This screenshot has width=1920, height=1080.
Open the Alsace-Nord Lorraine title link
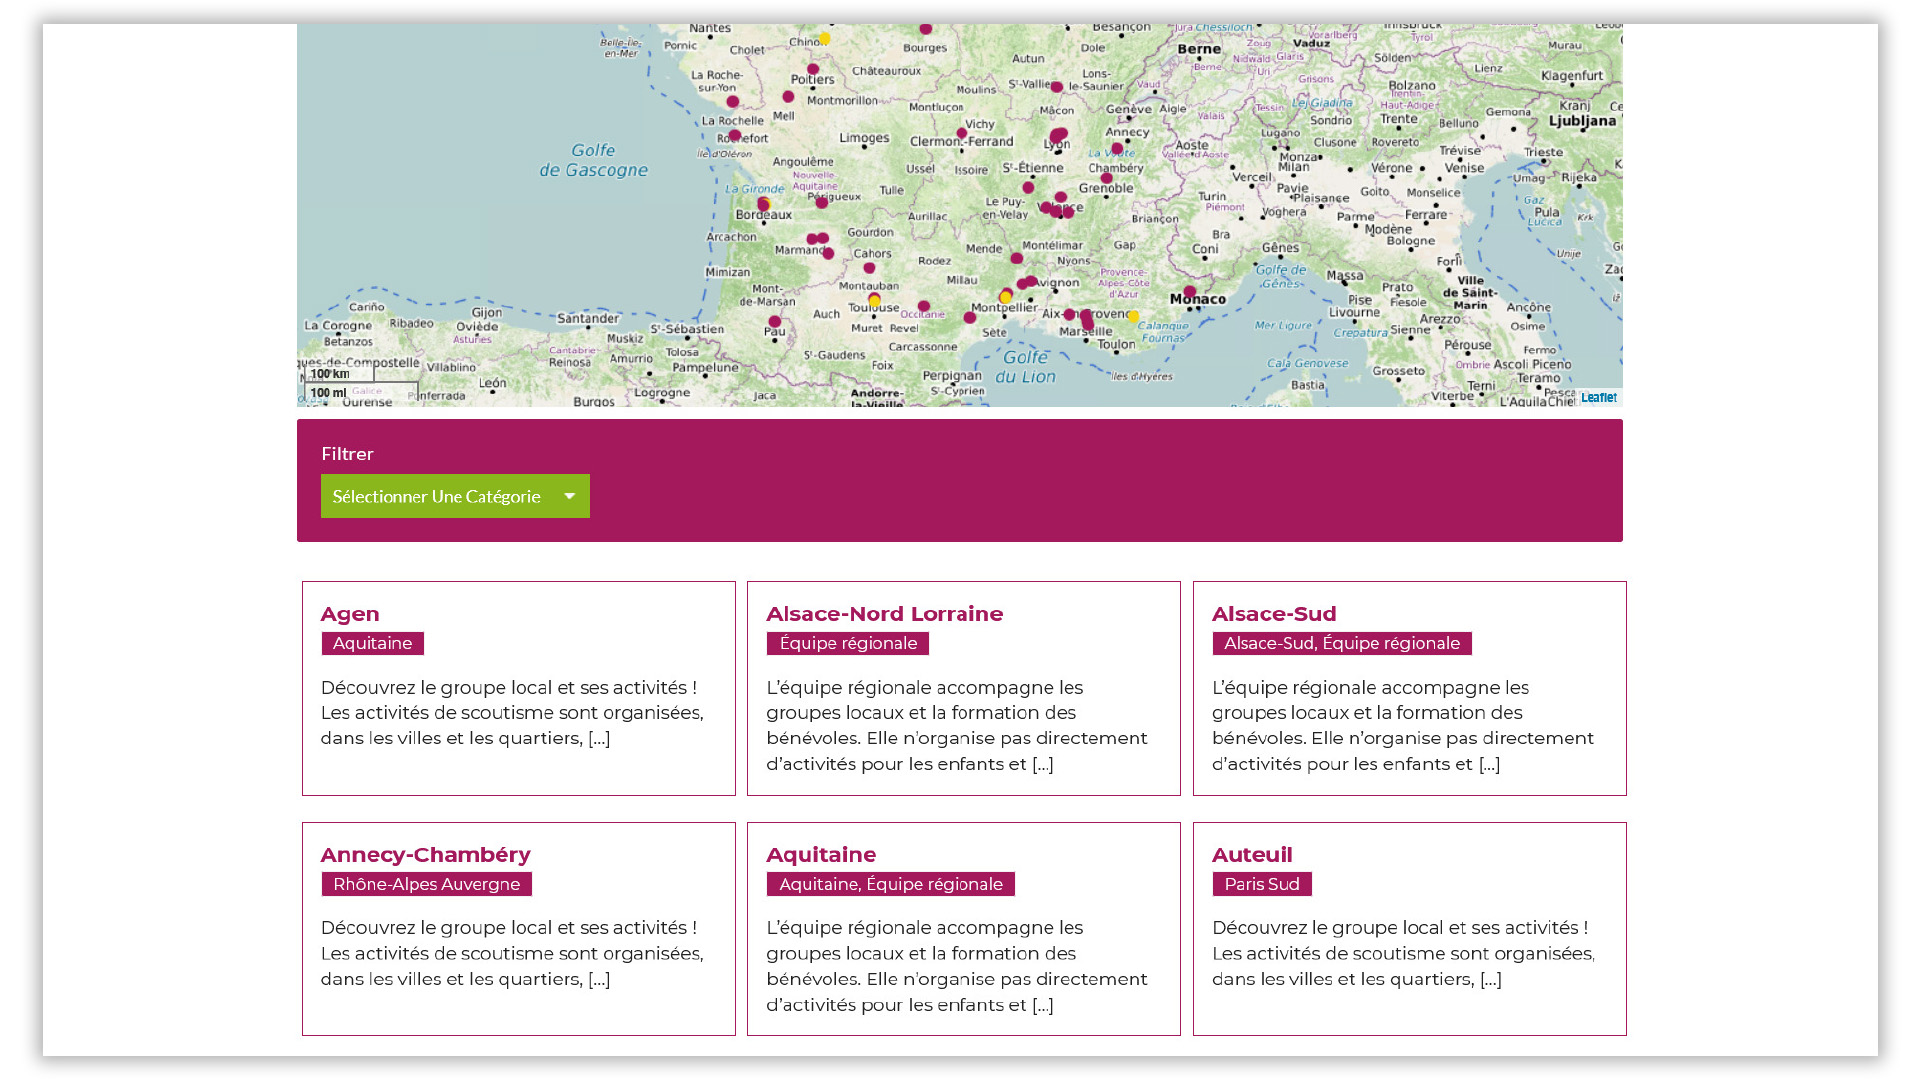(884, 614)
